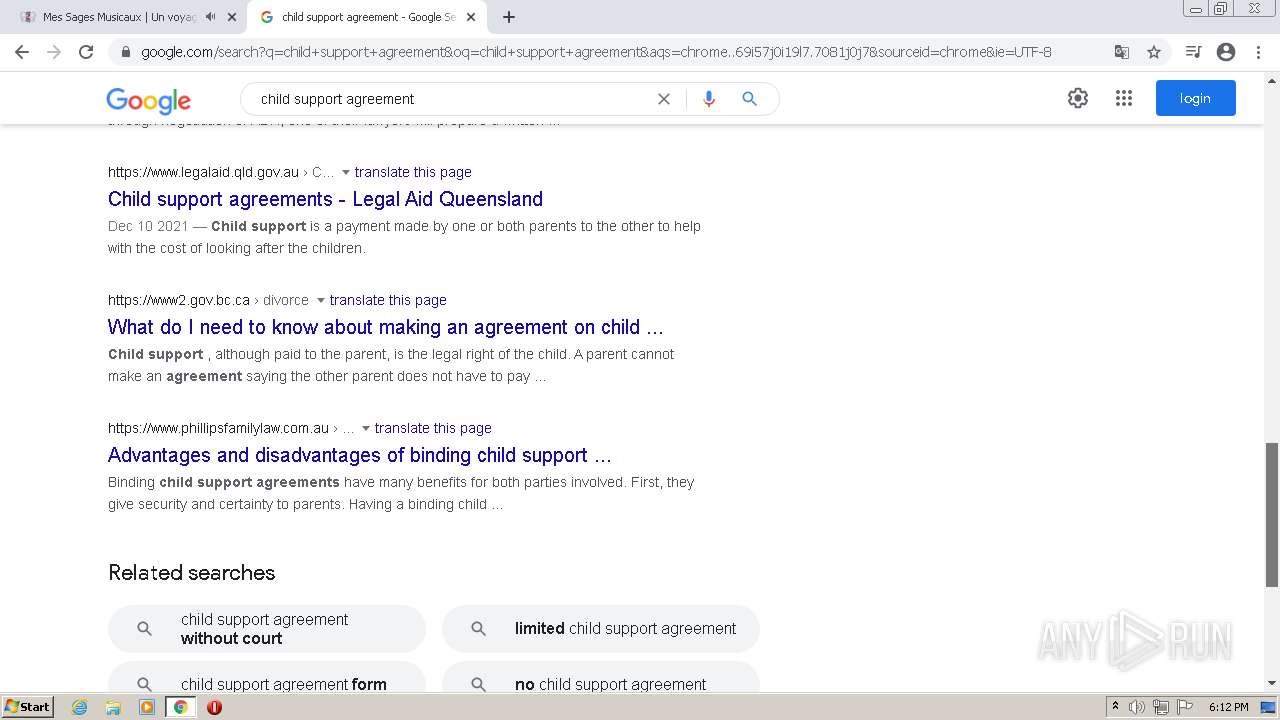Click the vertical page scrollbar thumb

pos(1272,515)
